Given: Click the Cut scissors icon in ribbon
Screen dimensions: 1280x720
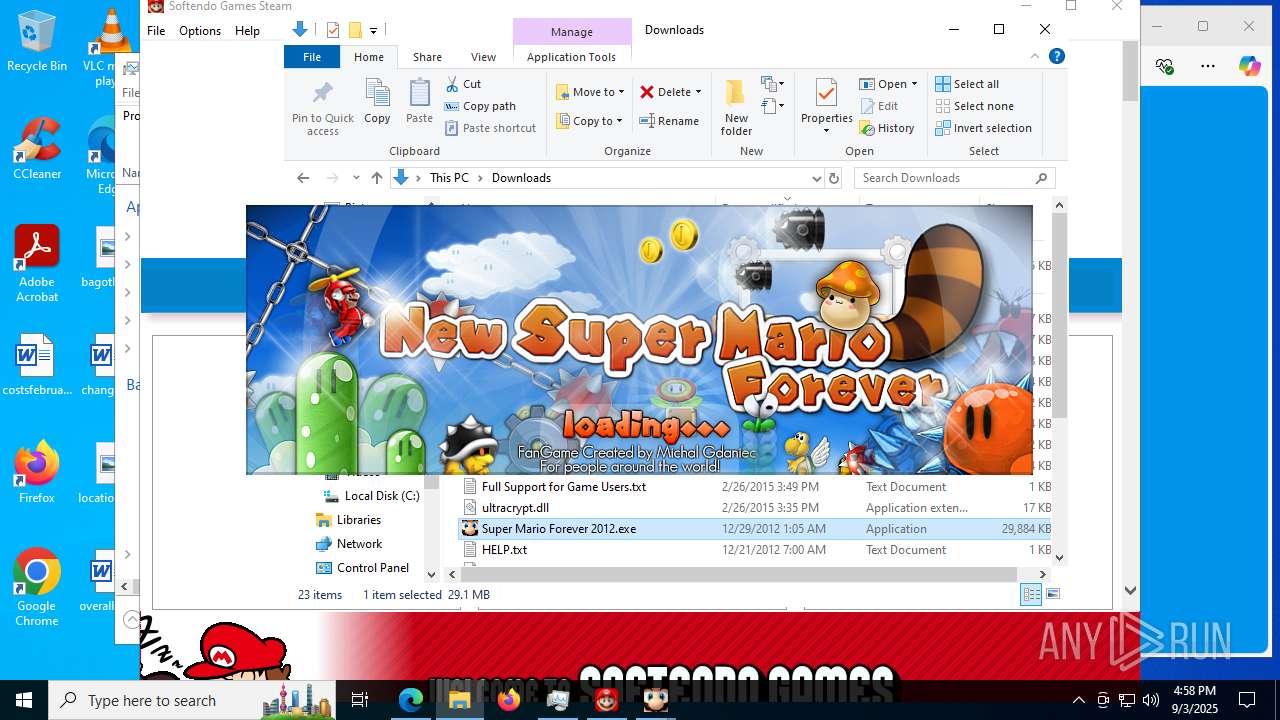Looking at the screenshot, I should point(452,84).
